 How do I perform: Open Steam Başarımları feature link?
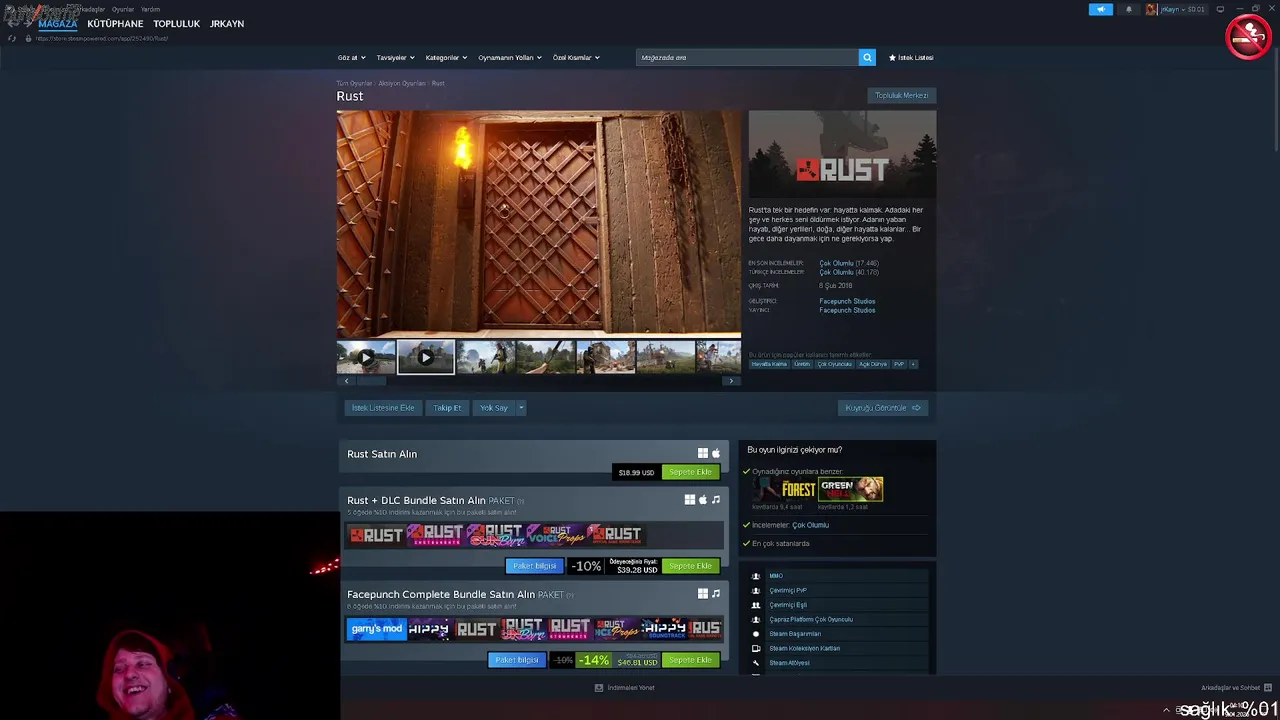(x=795, y=634)
